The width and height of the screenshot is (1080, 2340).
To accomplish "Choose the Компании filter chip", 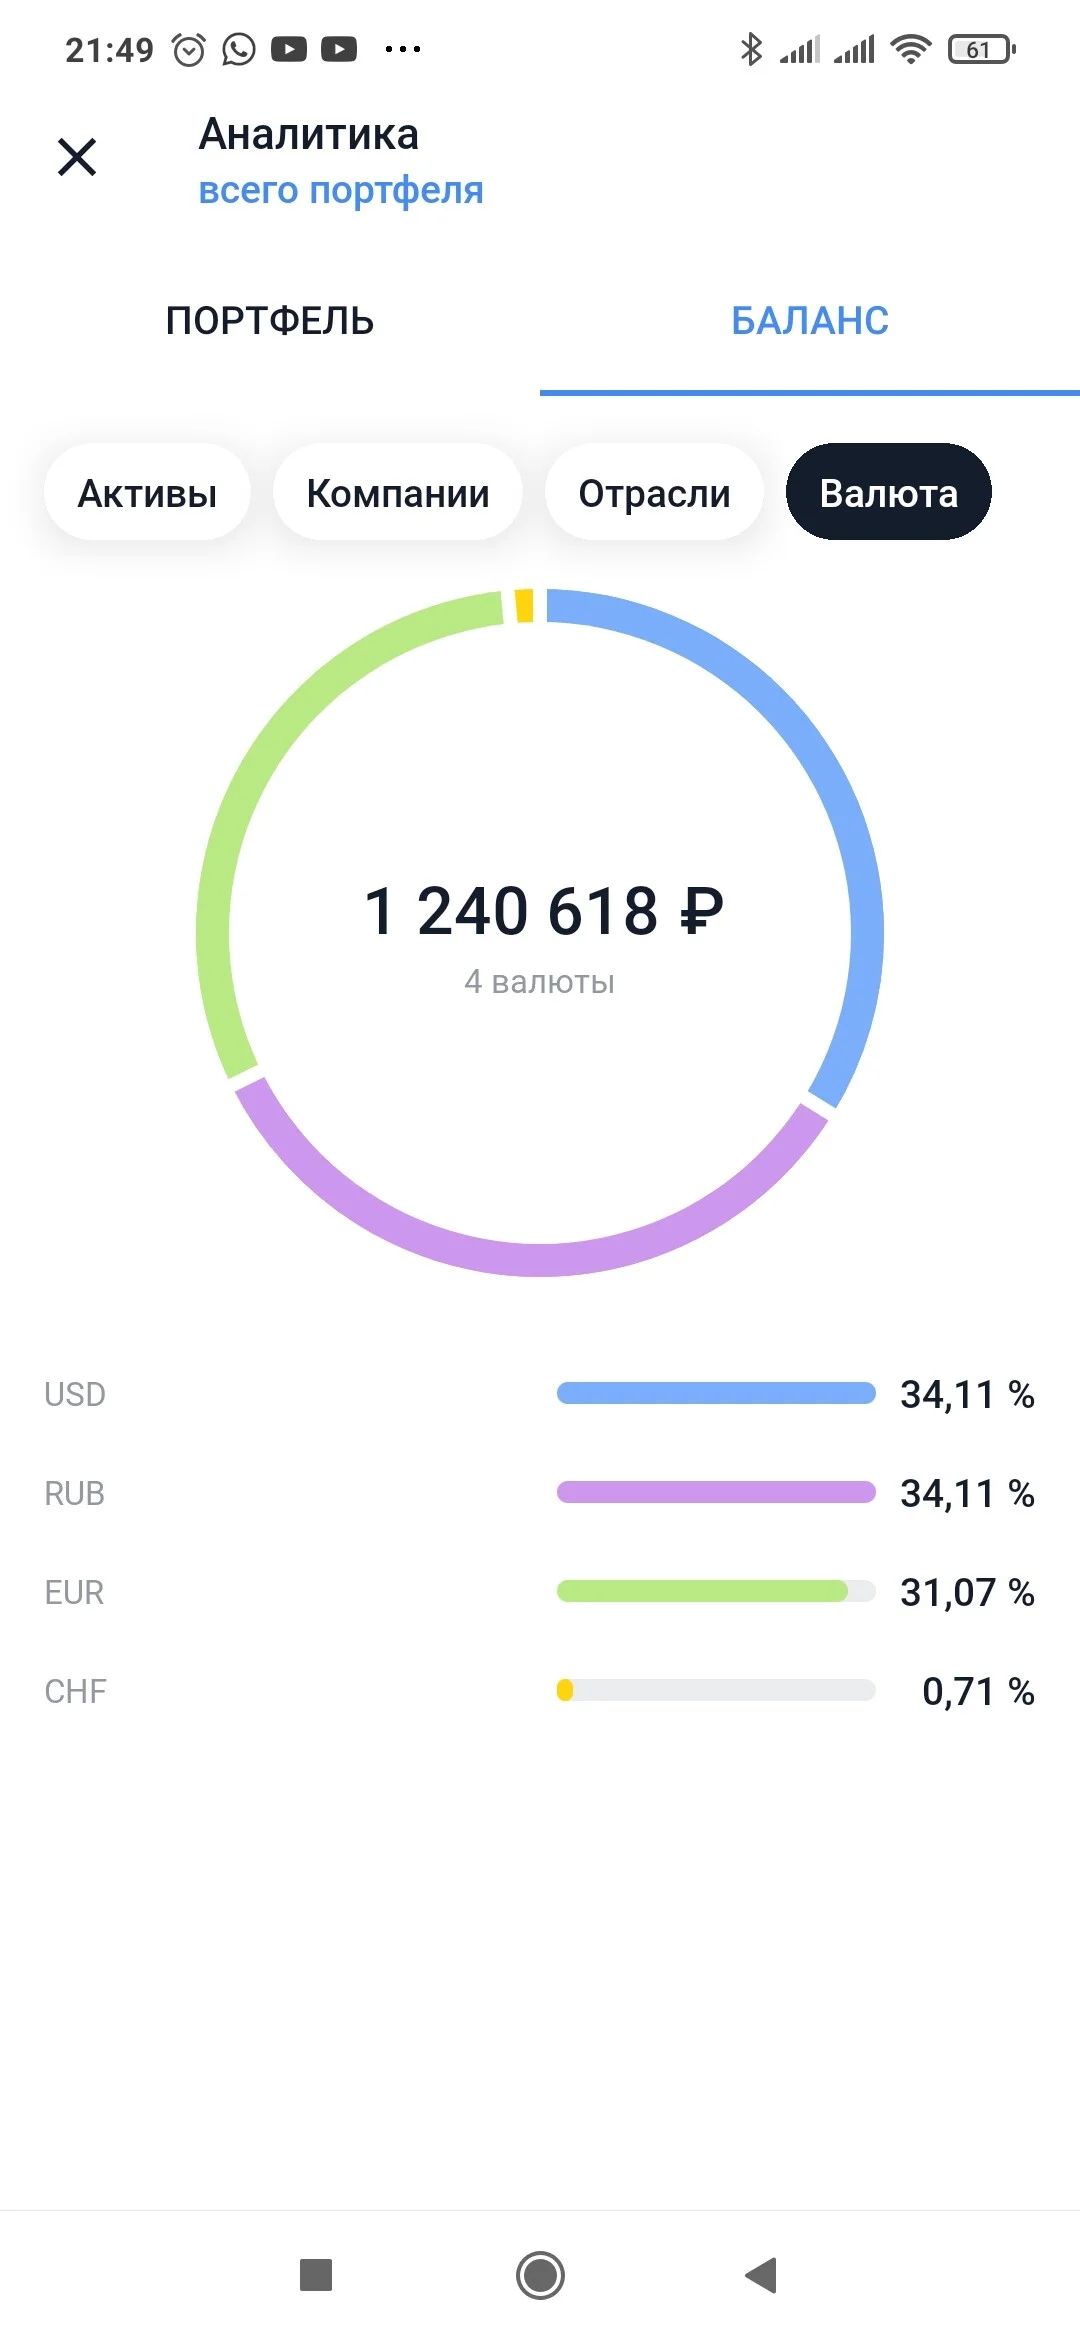I will [398, 493].
